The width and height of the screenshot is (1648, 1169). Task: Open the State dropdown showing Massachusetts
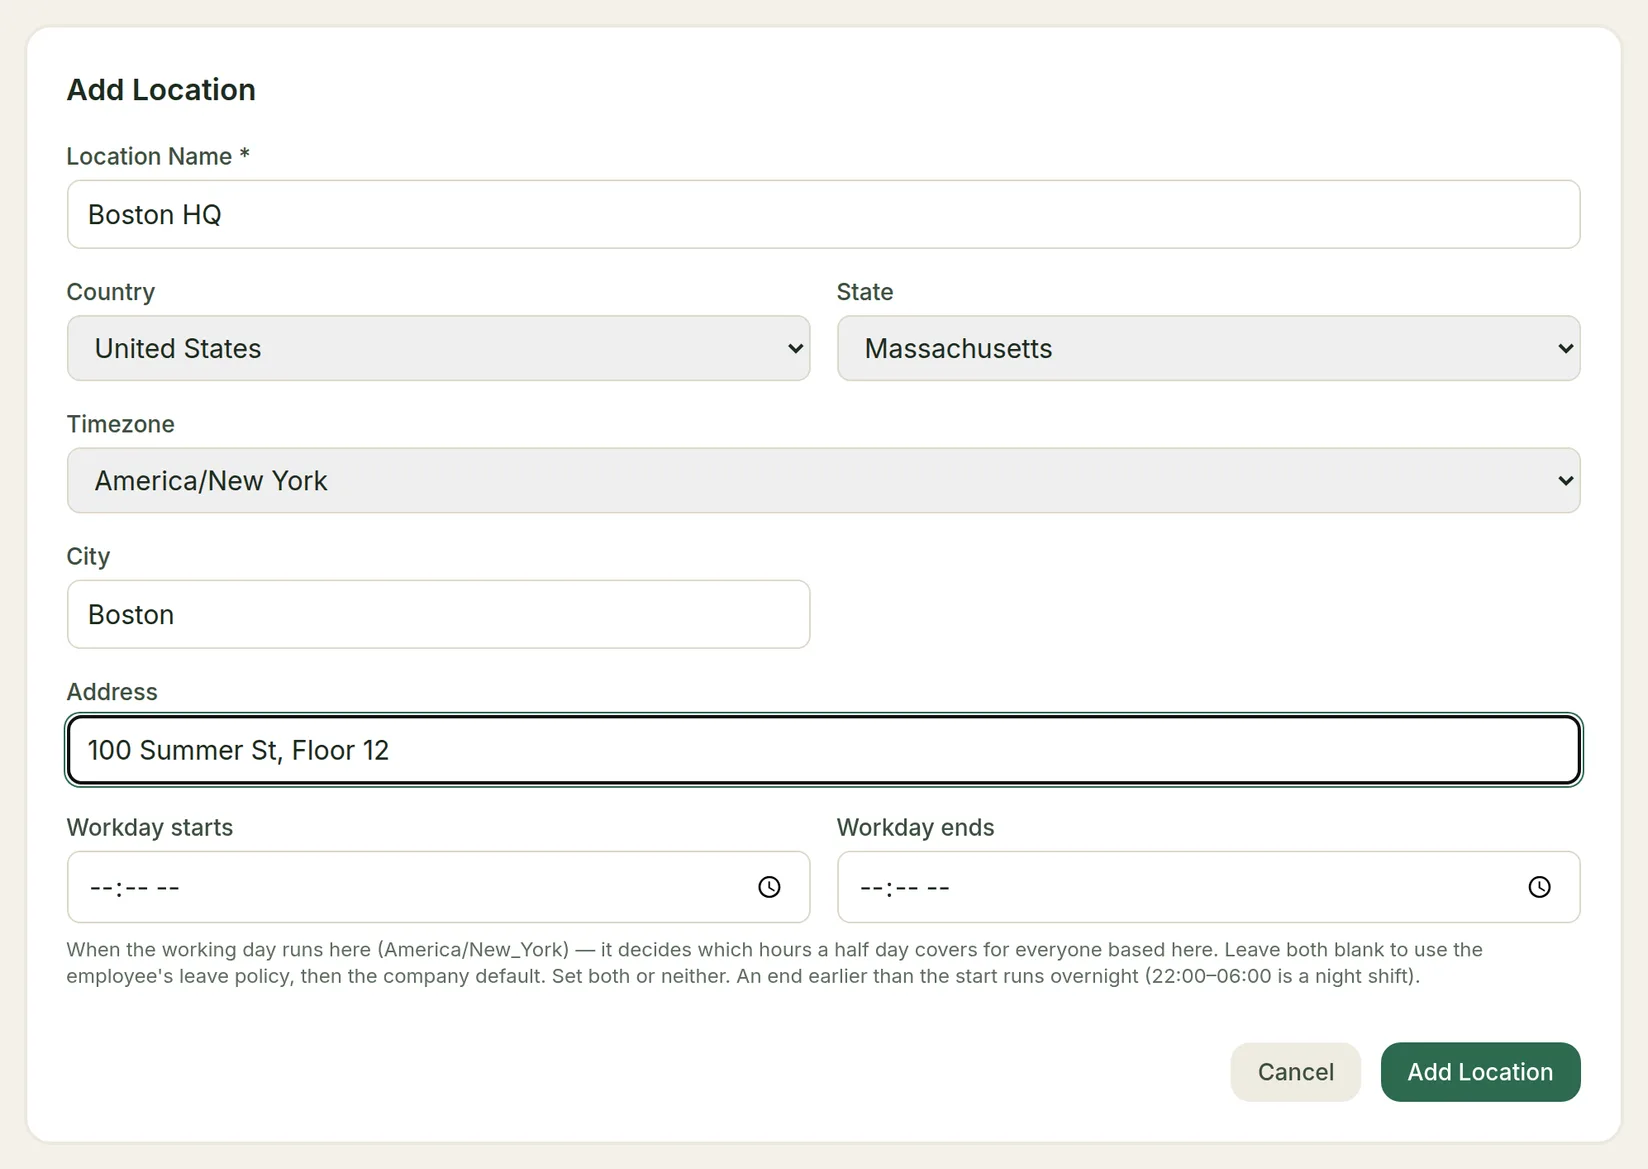pos(1208,348)
